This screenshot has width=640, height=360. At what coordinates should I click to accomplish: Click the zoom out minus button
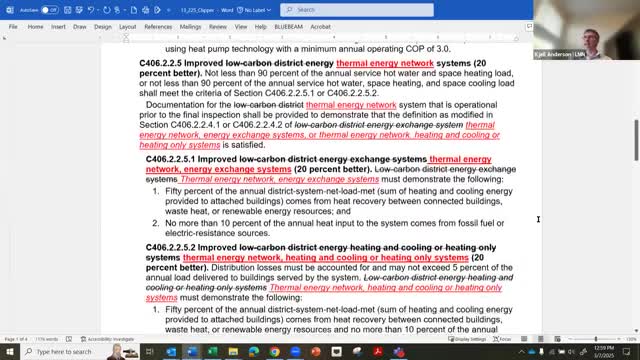[570, 339]
